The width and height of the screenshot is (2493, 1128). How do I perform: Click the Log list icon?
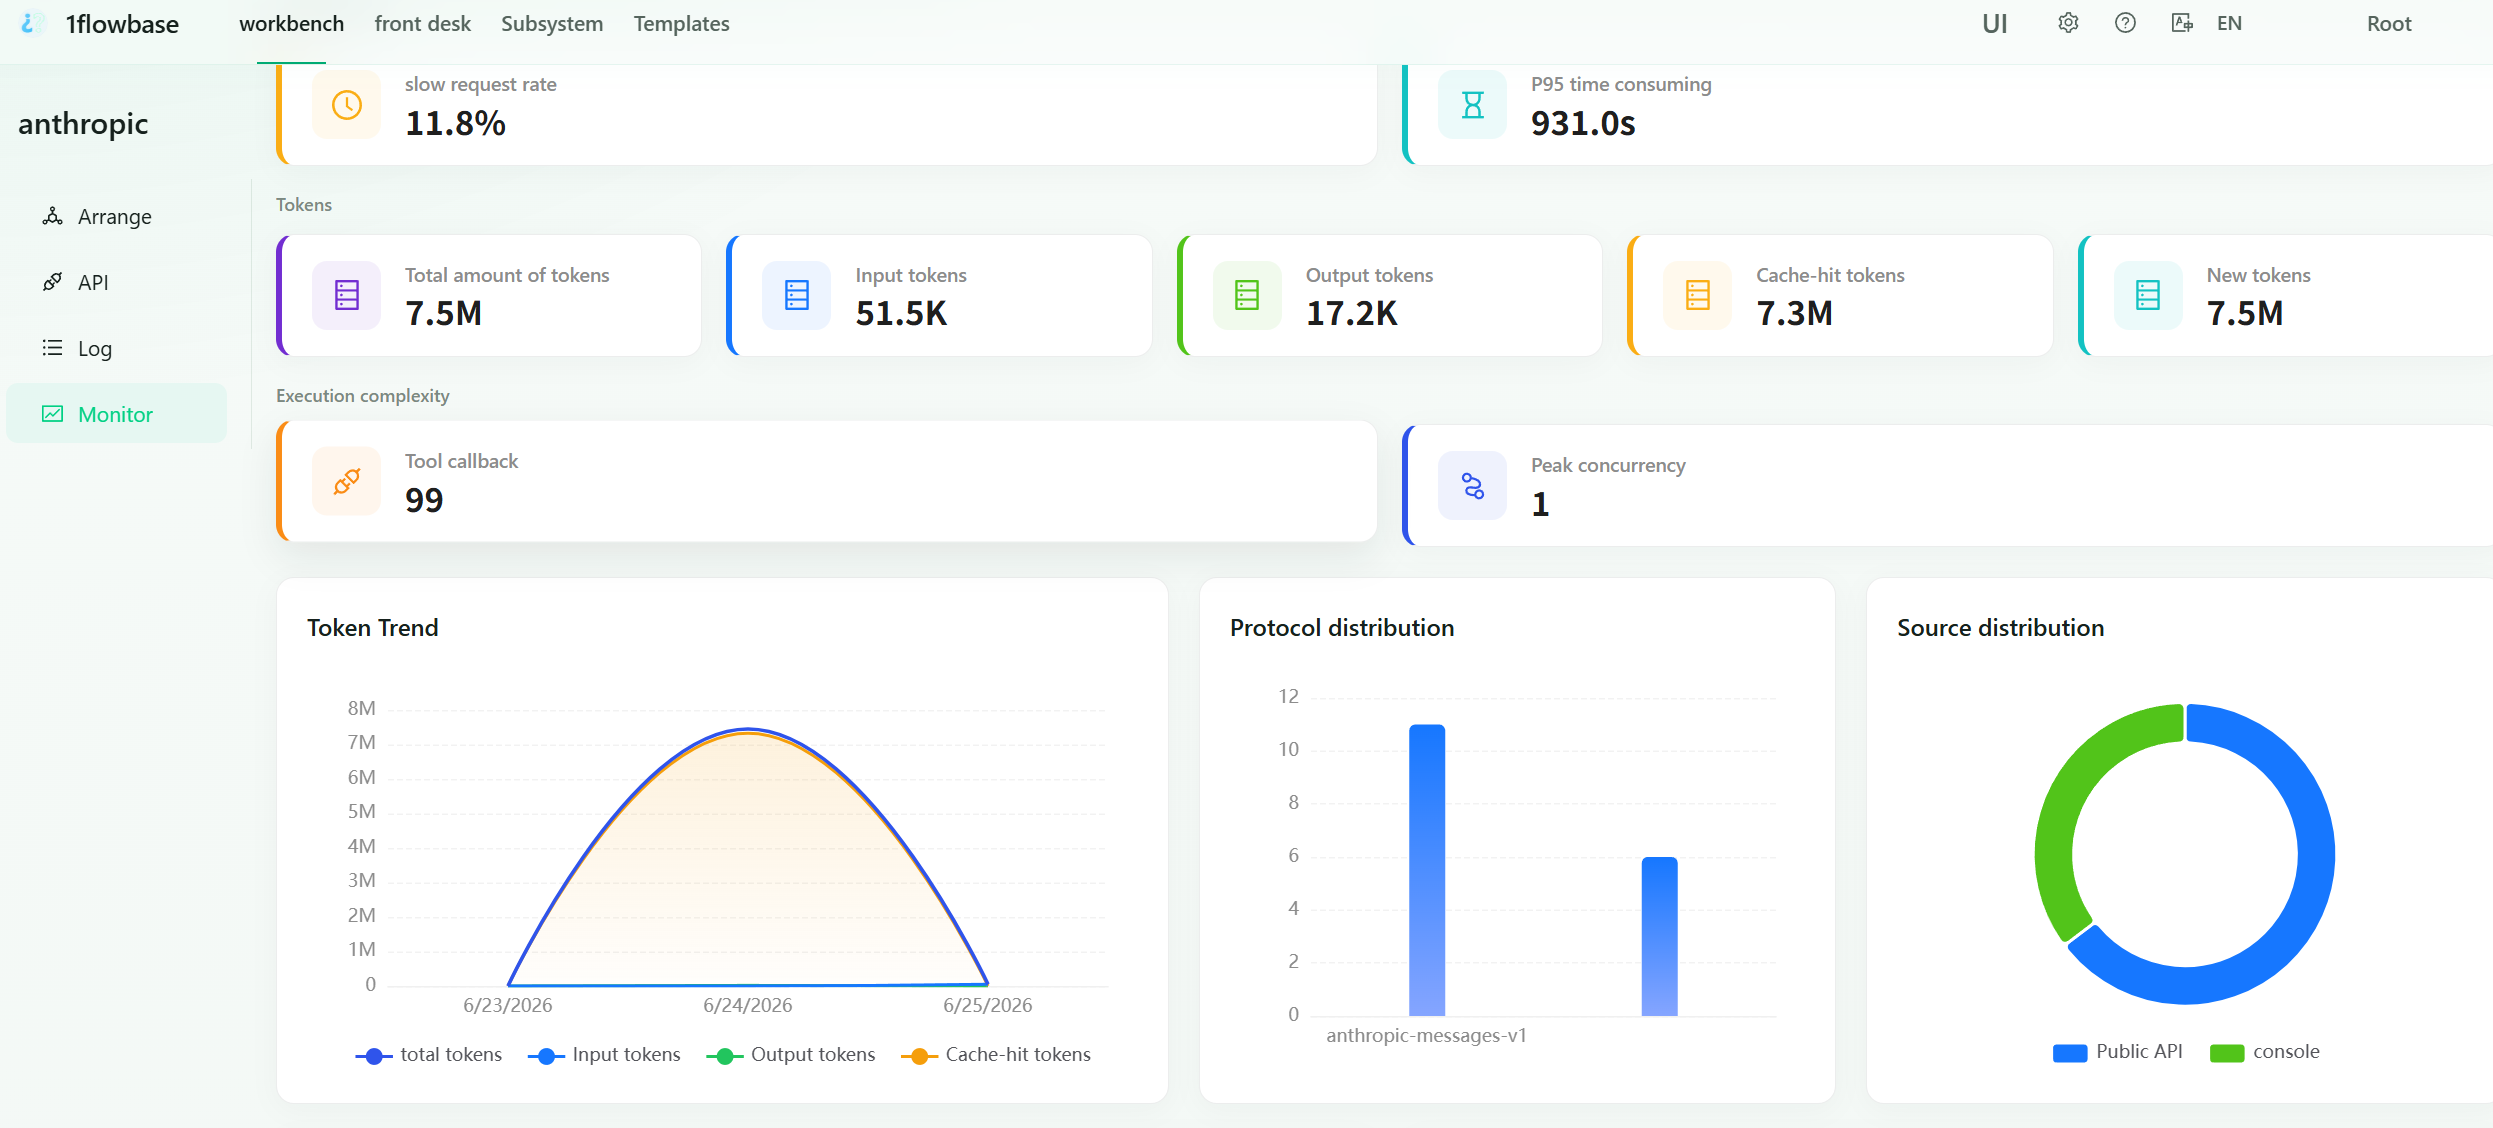(x=52, y=348)
